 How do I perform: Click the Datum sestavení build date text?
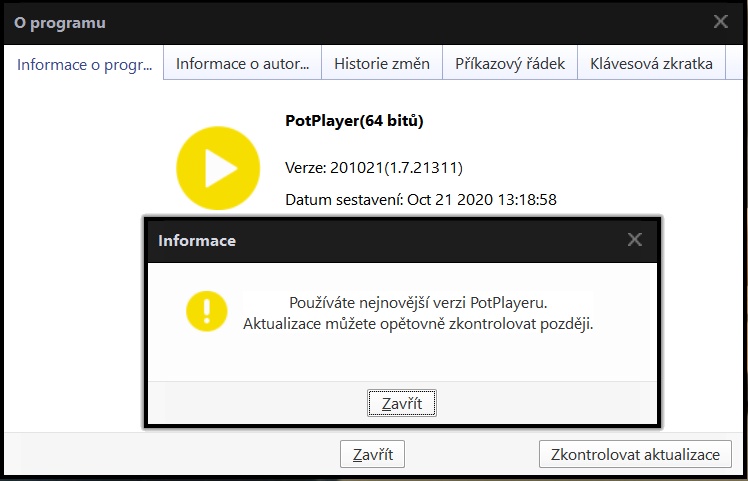point(421,199)
